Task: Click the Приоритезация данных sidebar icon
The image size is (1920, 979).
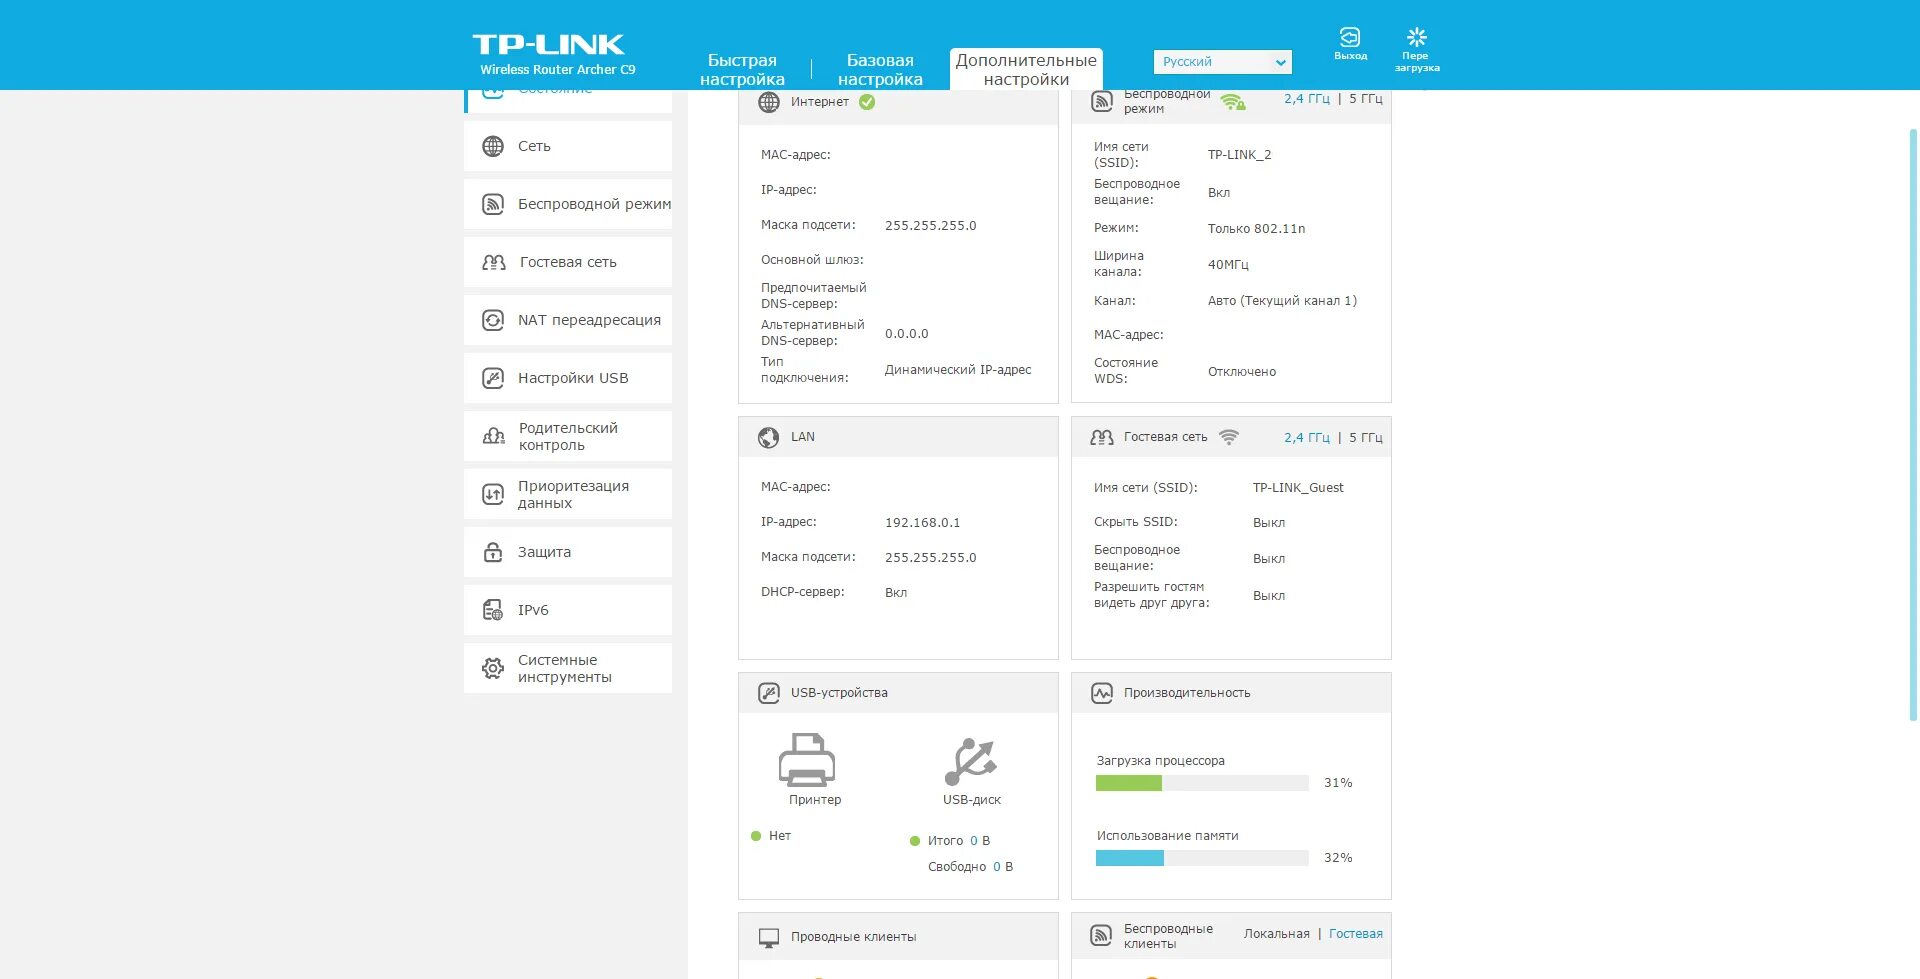Action: pos(493,494)
